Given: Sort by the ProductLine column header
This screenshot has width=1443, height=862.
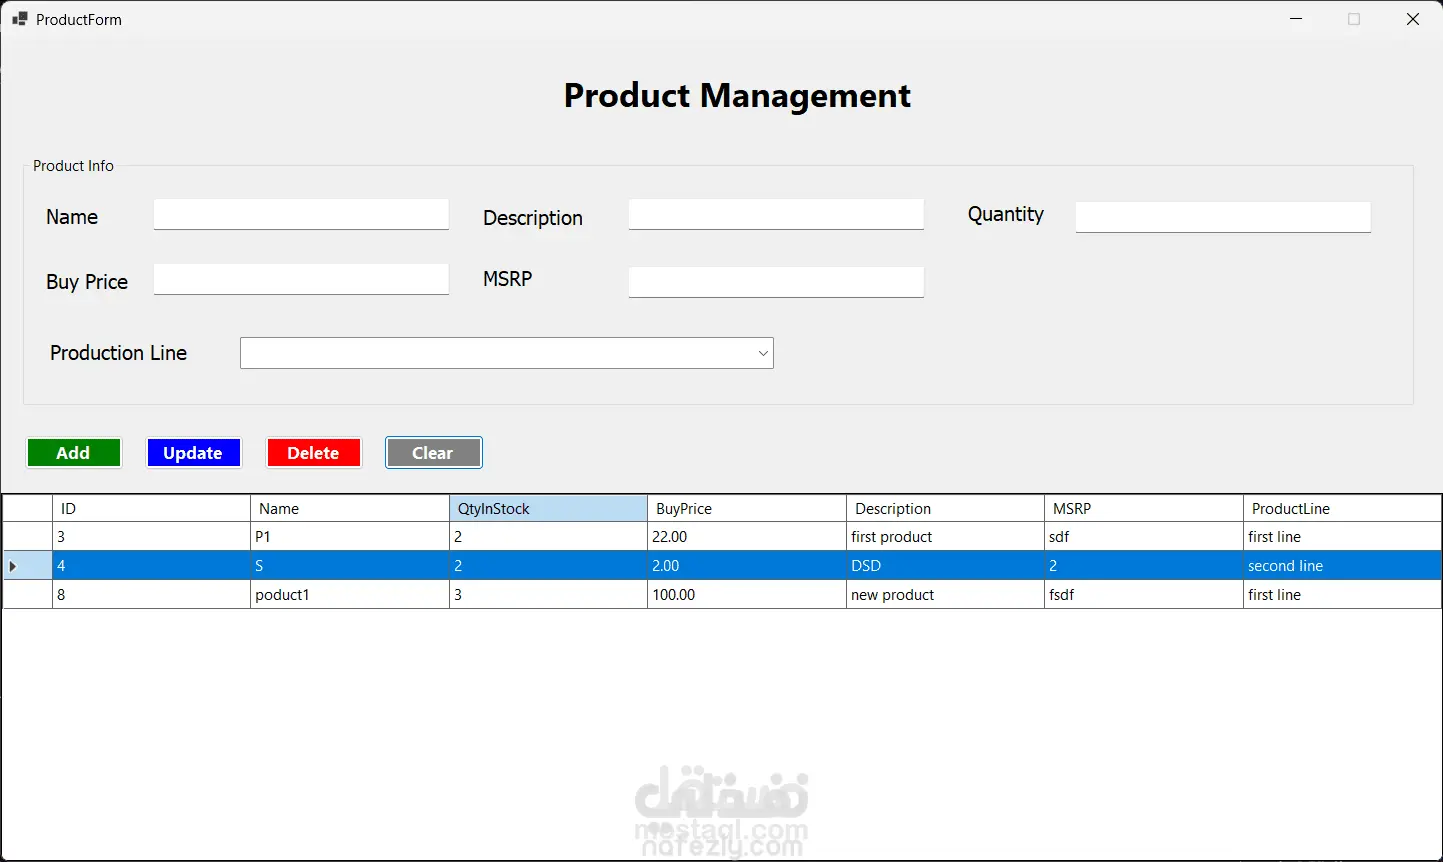Looking at the screenshot, I should 1342,509.
